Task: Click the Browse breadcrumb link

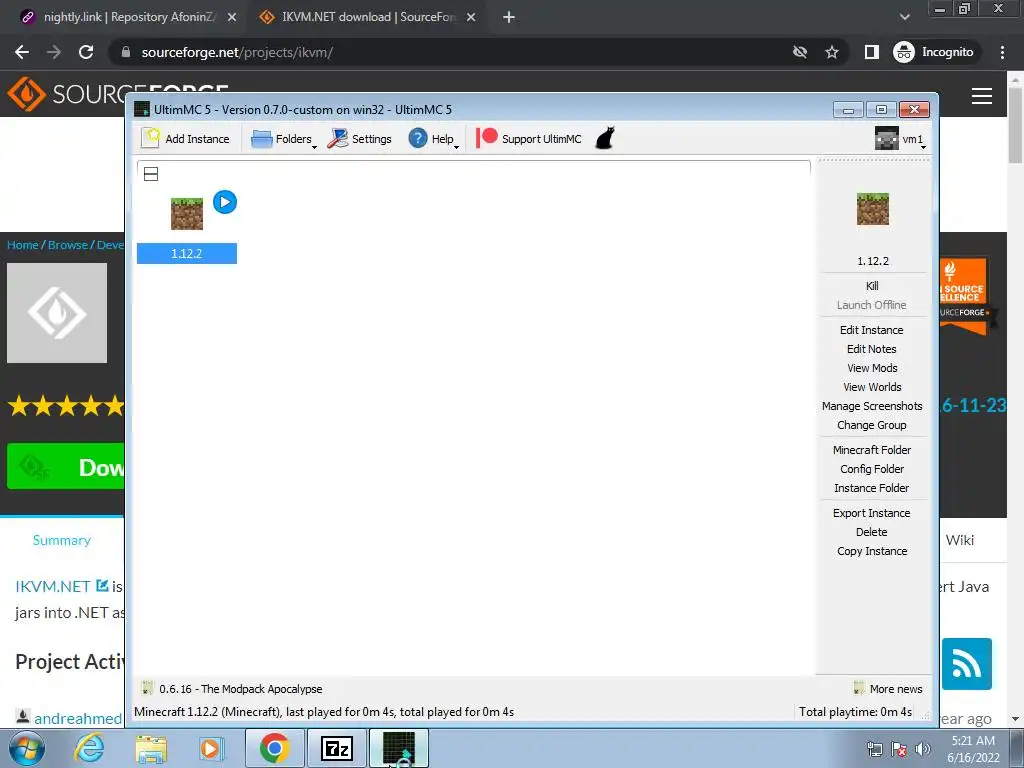Action: coord(68,245)
